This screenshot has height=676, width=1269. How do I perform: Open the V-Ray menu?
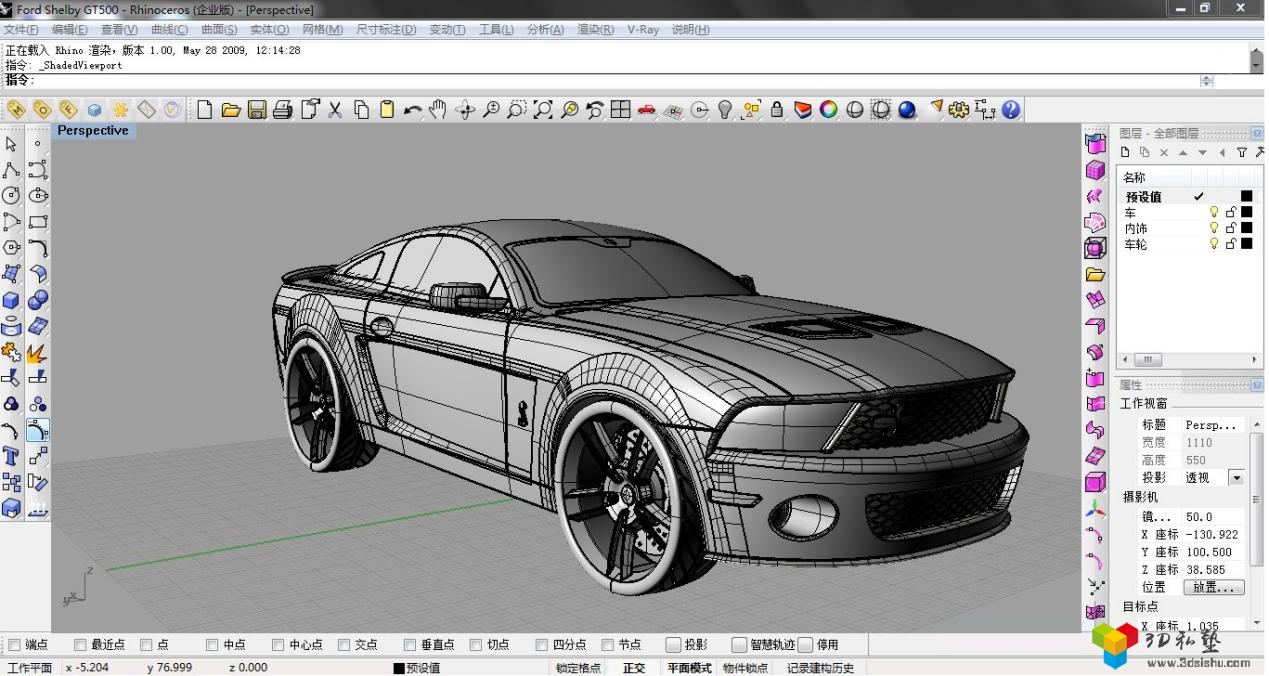pos(643,30)
